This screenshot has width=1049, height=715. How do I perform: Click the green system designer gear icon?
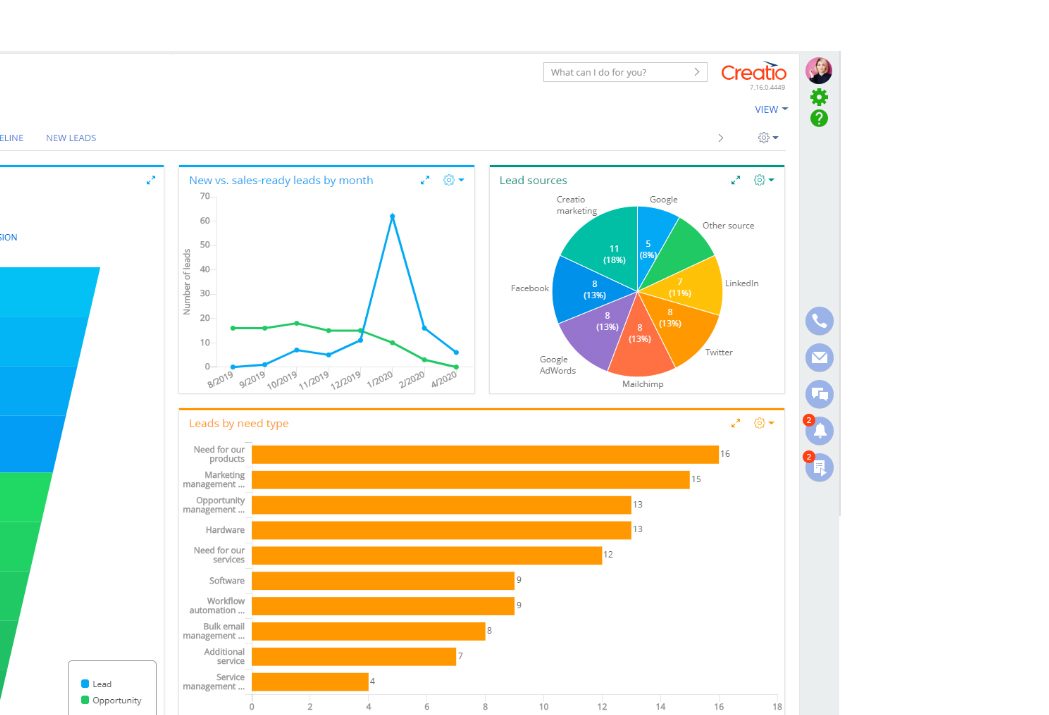(819, 97)
